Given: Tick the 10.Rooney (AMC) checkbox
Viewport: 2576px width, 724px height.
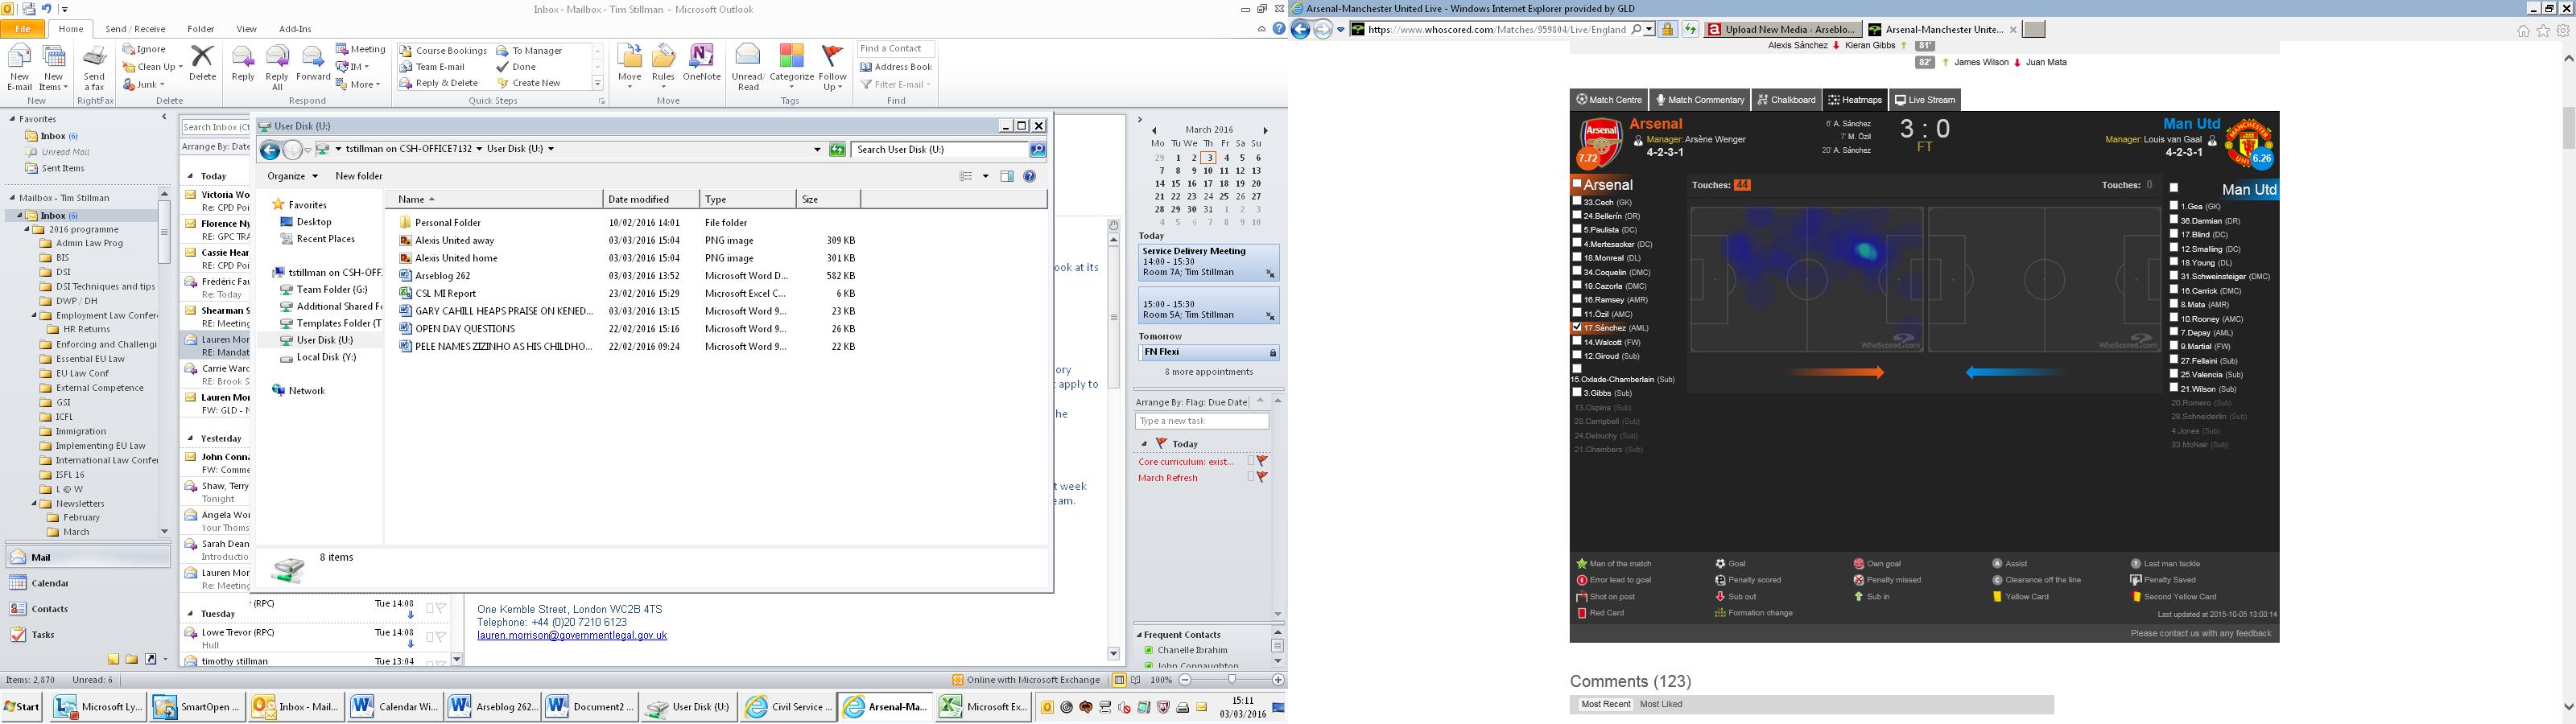Looking at the screenshot, I should tap(2174, 318).
